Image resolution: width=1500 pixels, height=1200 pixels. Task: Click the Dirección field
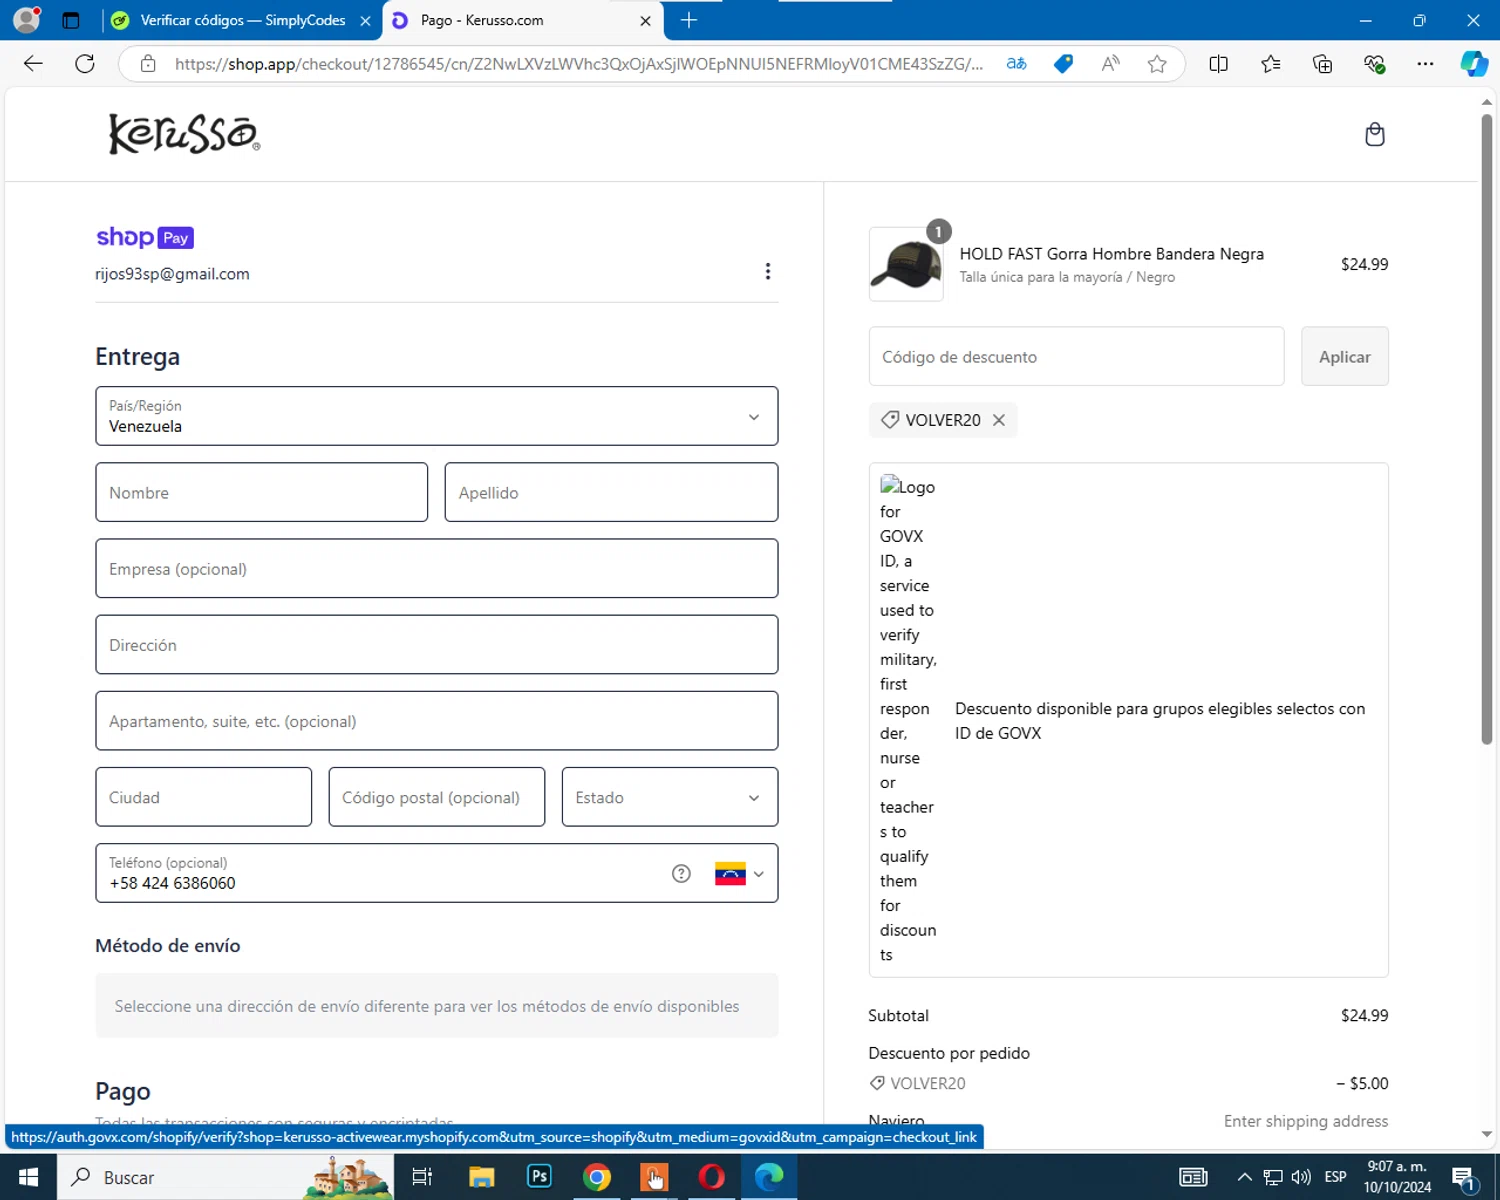click(437, 644)
